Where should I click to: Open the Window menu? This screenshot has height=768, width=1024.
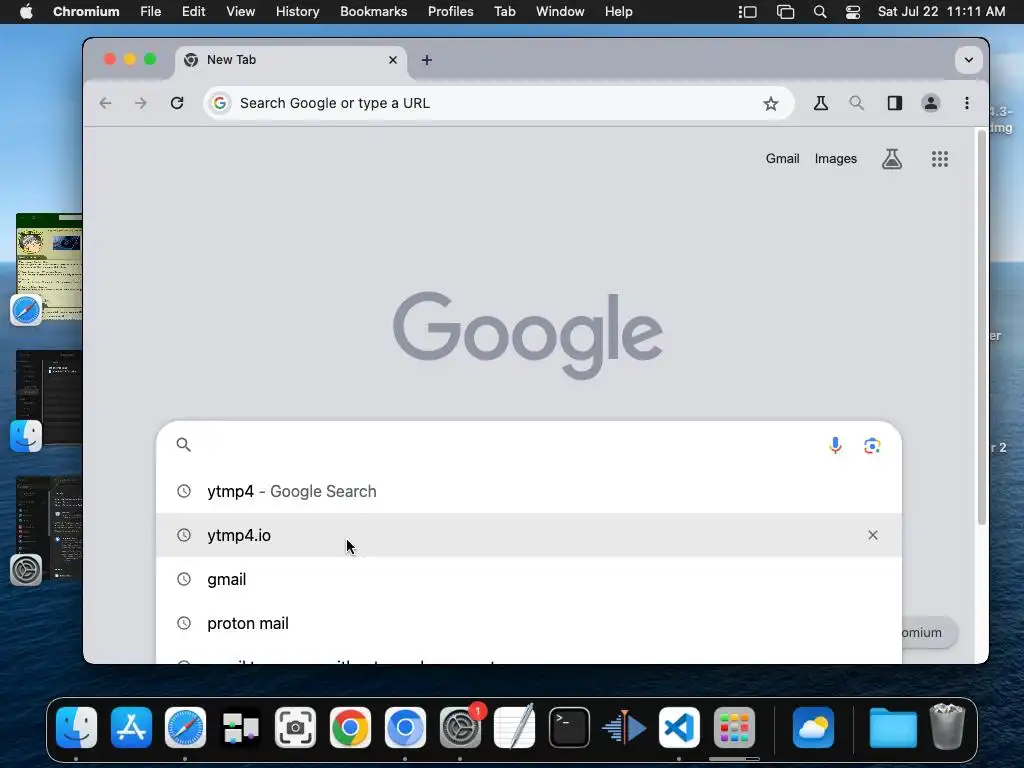(x=560, y=12)
